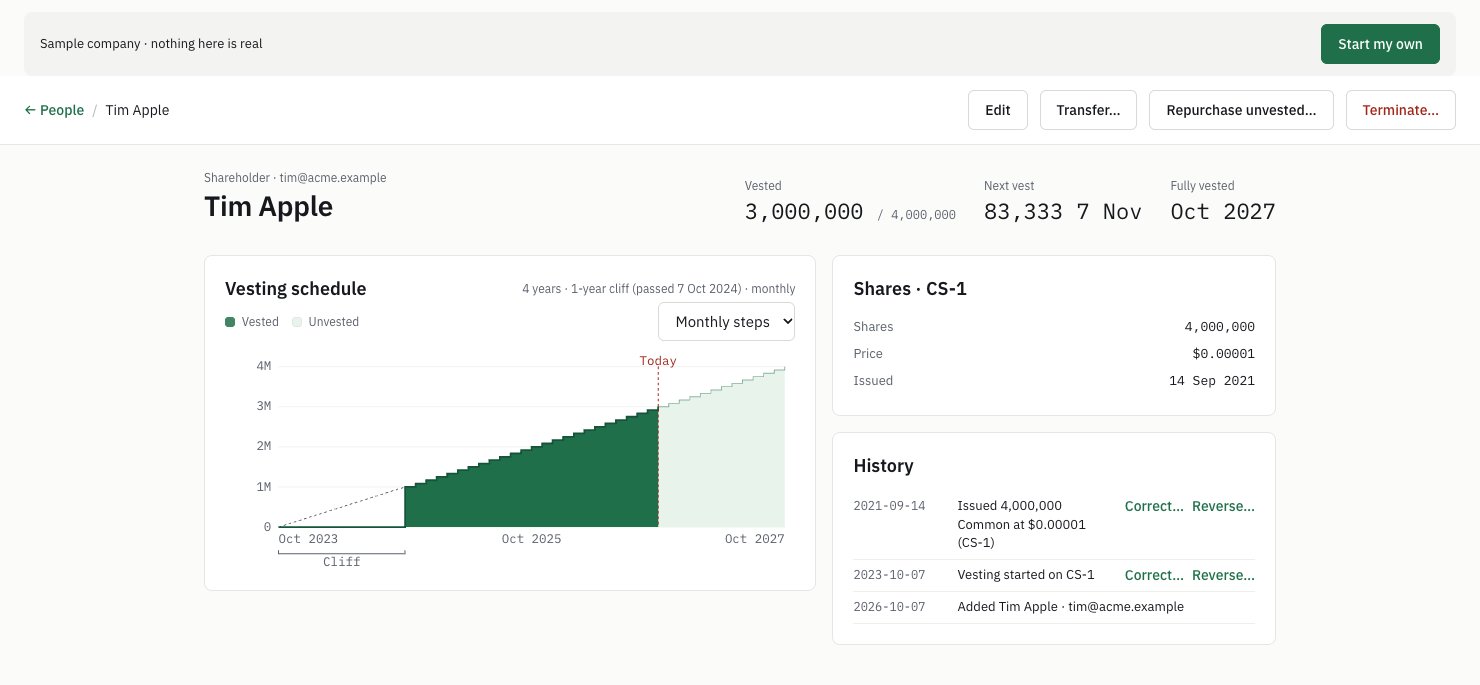Open Edit for Tim Apple
This screenshot has height=685, width=1480.
tap(998, 110)
